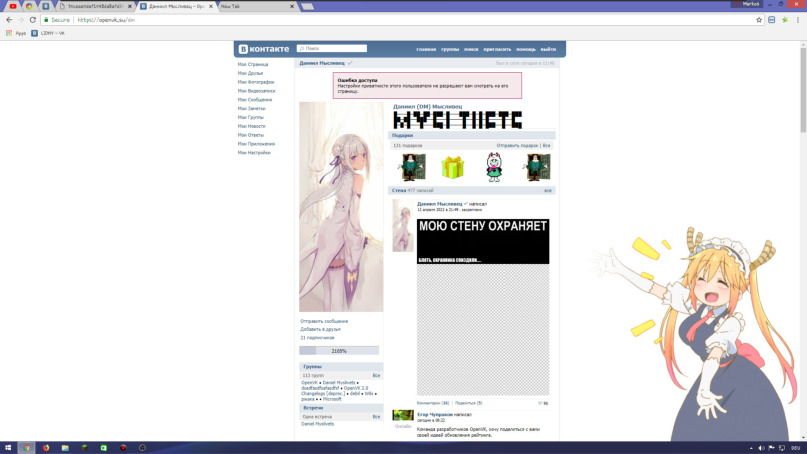This screenshot has width=807, height=454.
Task: Open Мои Настройки in sidebar
Action: (254, 153)
